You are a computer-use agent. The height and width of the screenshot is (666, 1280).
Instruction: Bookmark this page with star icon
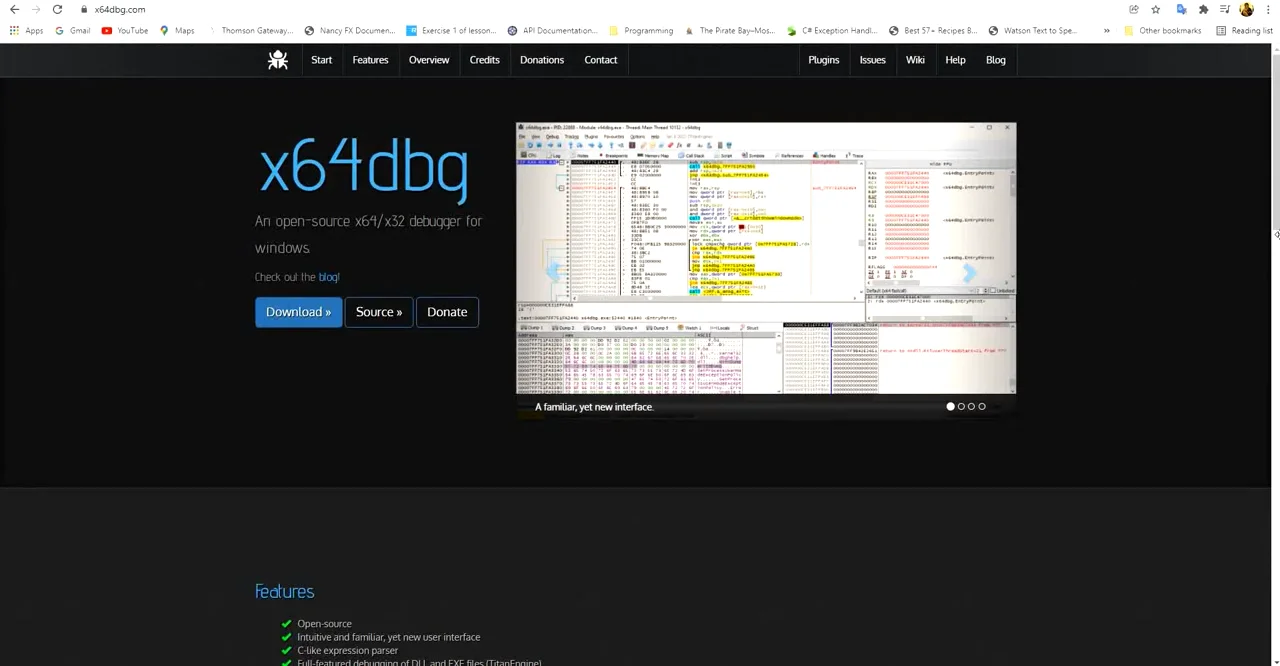pyautogui.click(x=1156, y=9)
